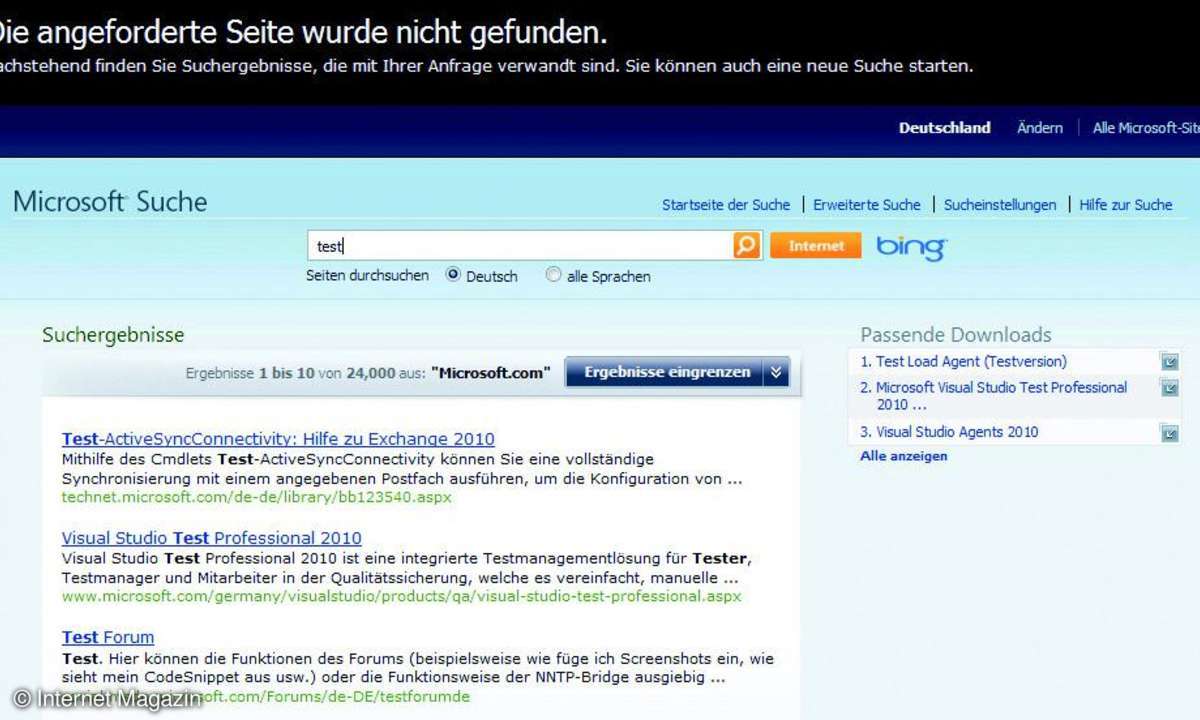
Task: Expand the Ergebnisse eingrenzen dropdown arrow
Action: (x=777, y=372)
